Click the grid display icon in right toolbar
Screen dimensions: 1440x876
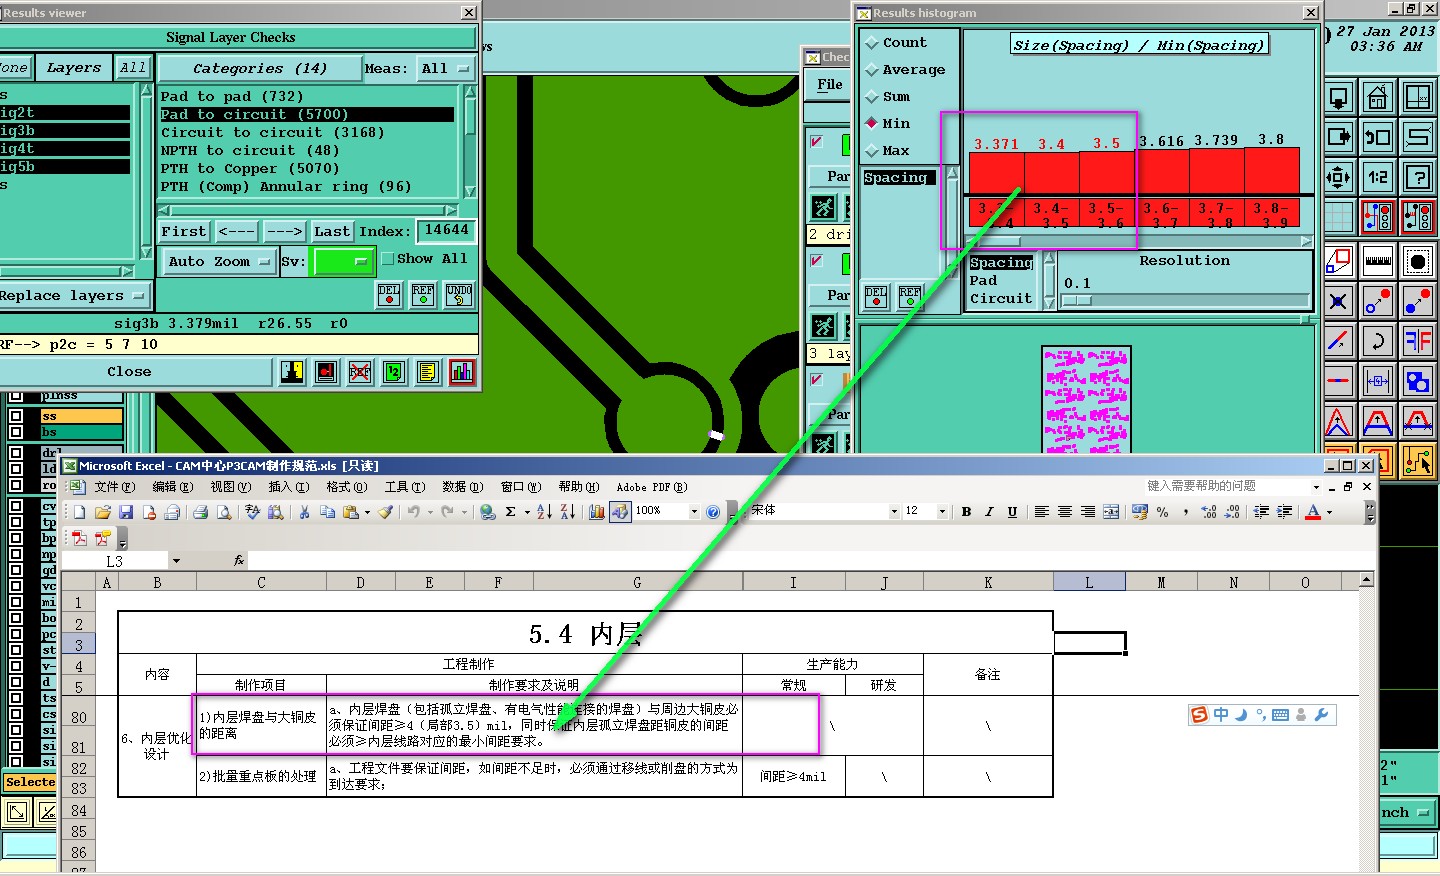point(1338,216)
